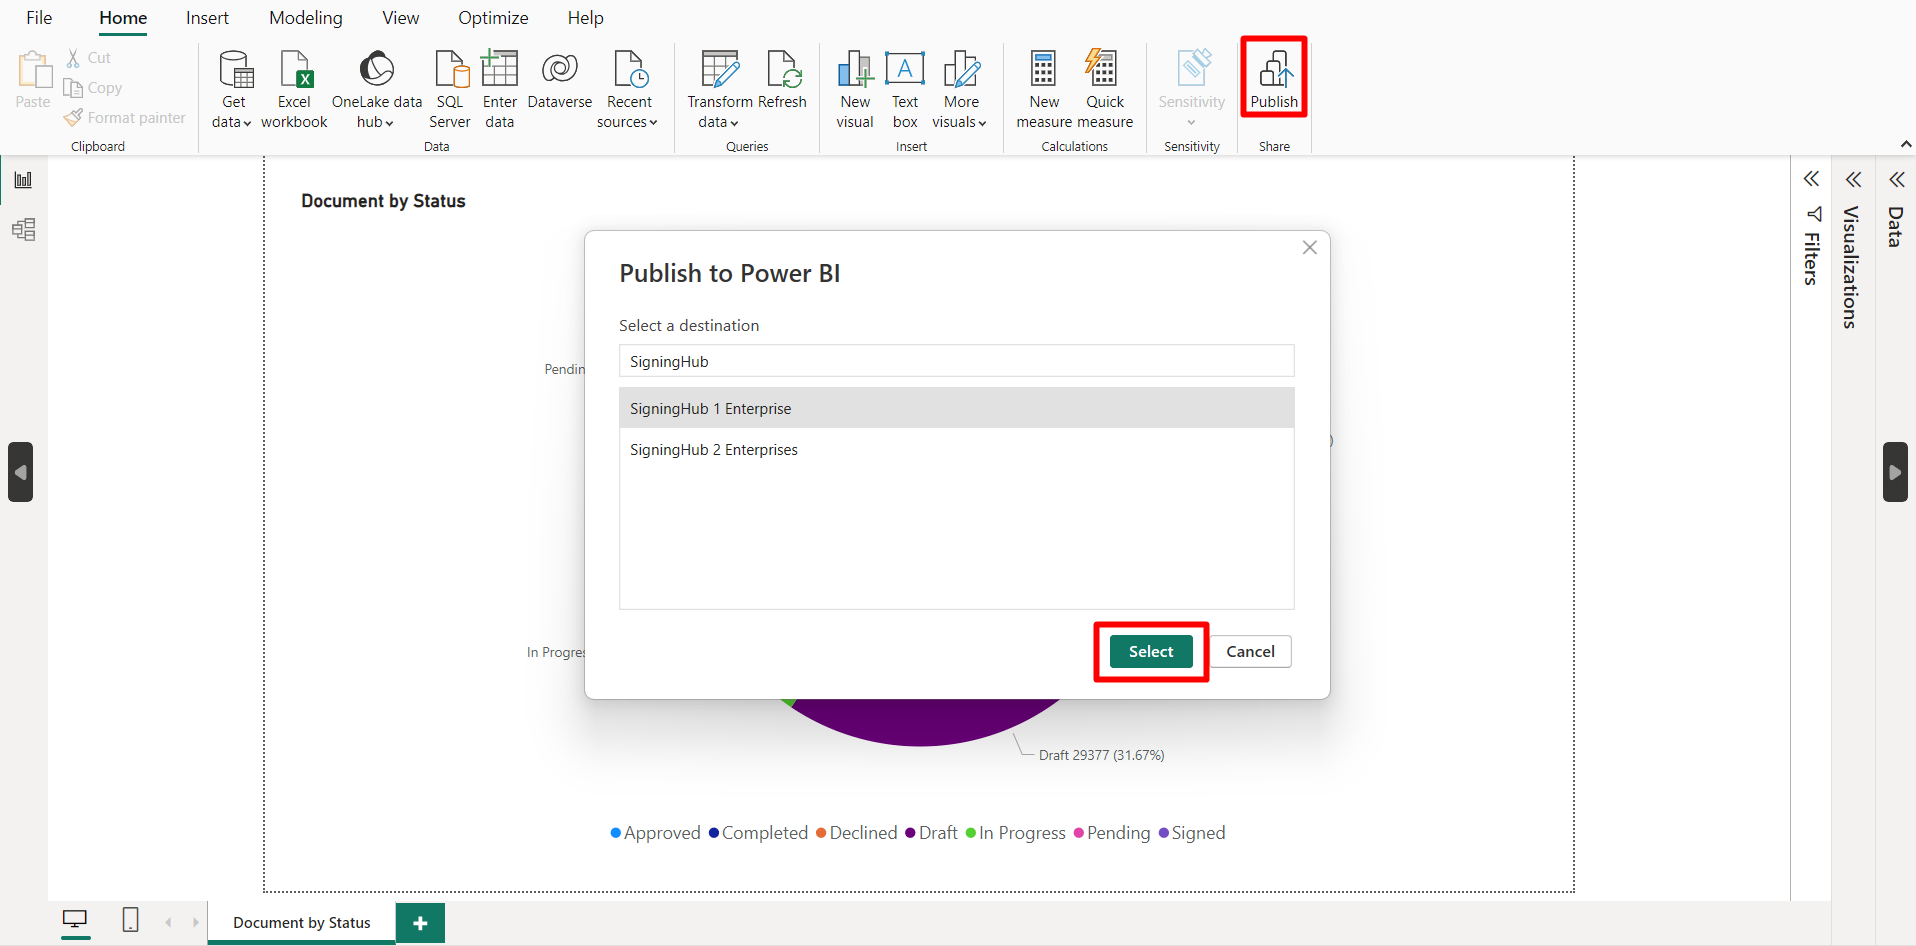Expand the right side arrow panel
This screenshot has height=946, width=1916.
pos(1895,472)
